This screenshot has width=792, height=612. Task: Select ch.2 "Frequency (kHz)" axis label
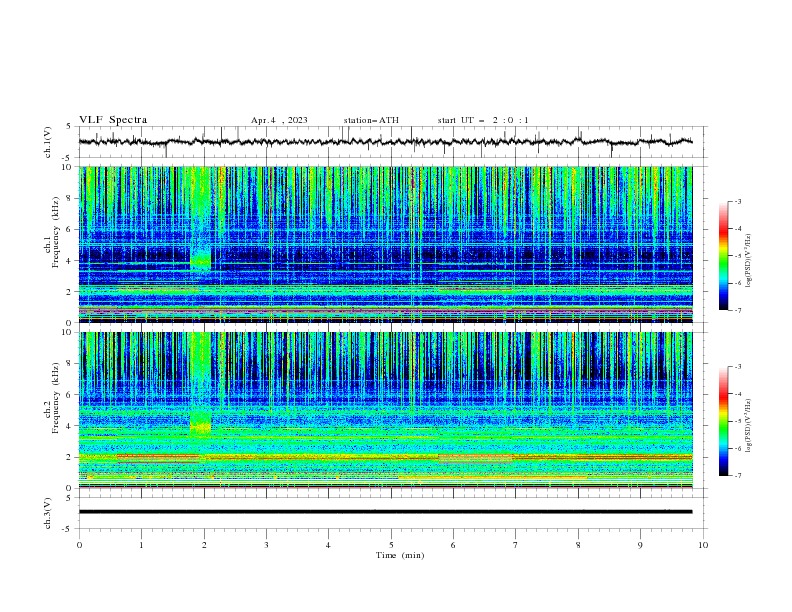point(56,399)
